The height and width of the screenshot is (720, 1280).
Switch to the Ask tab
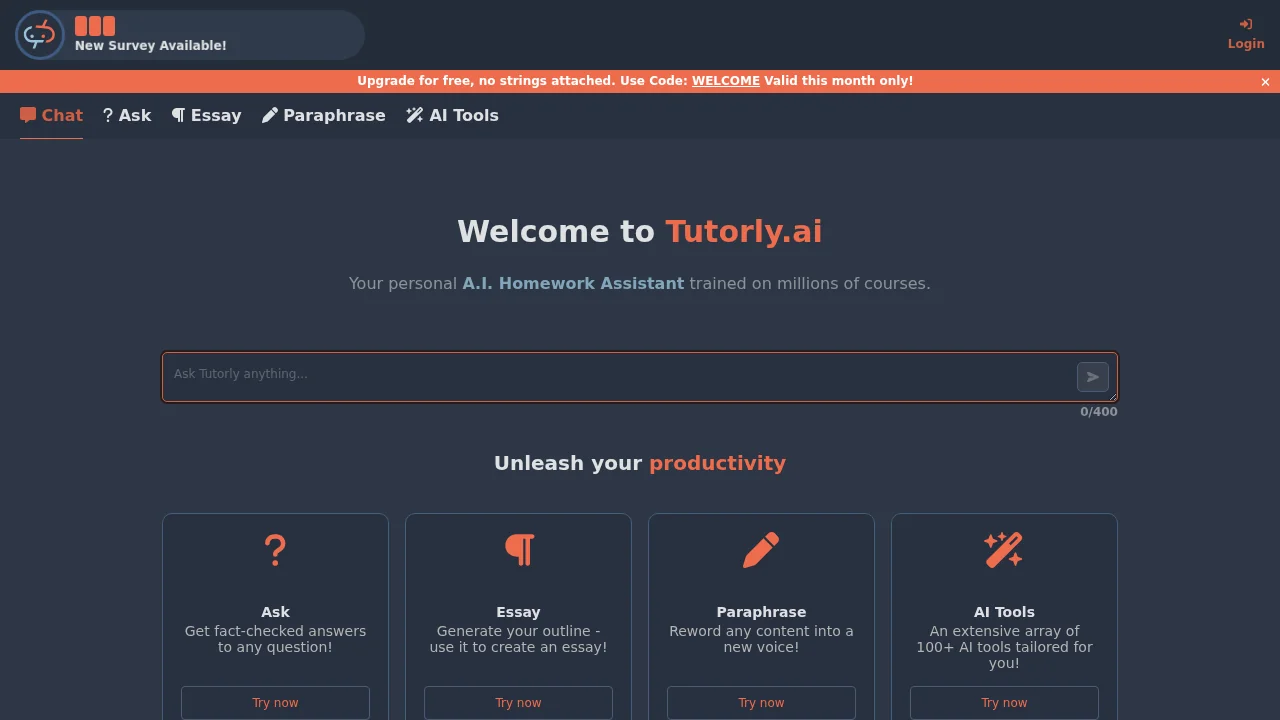click(126, 115)
